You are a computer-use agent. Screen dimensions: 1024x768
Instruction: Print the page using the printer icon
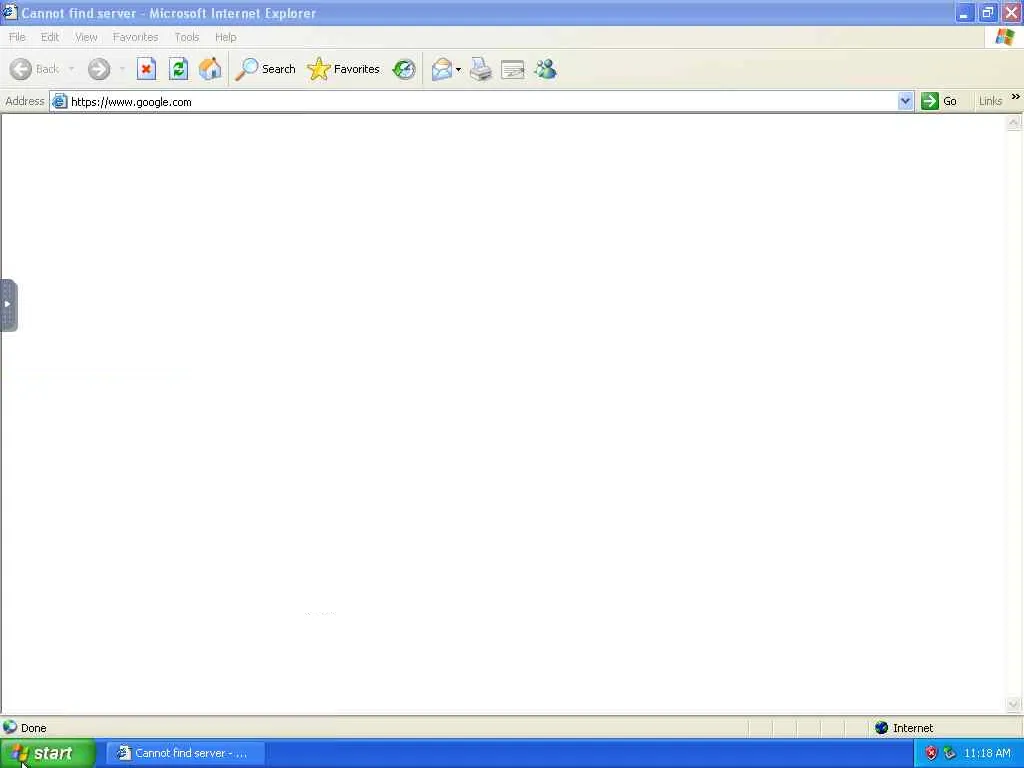pos(481,69)
